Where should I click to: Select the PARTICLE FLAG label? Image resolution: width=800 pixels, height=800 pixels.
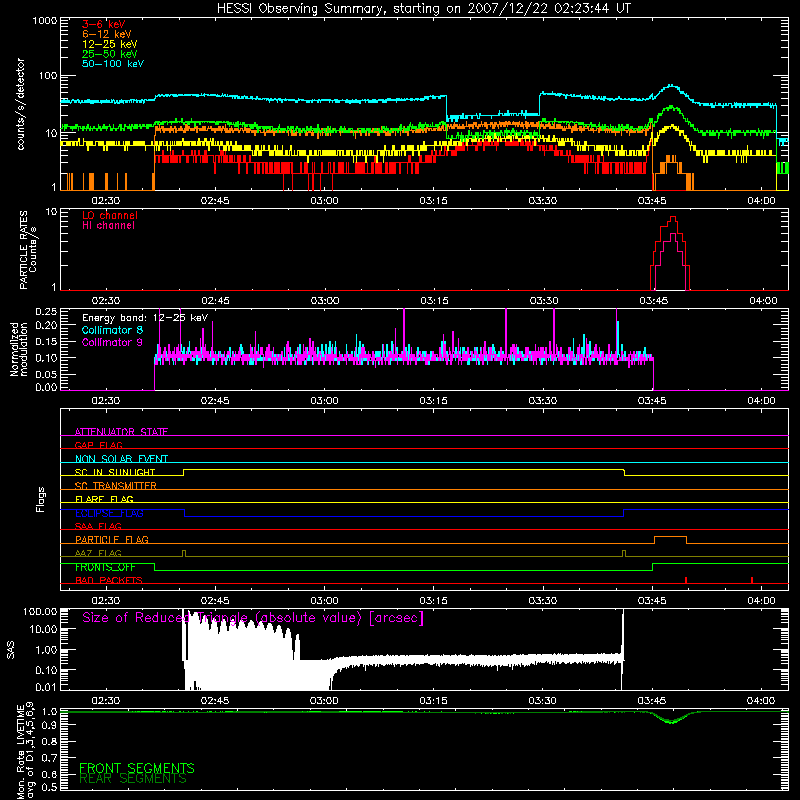coord(112,540)
